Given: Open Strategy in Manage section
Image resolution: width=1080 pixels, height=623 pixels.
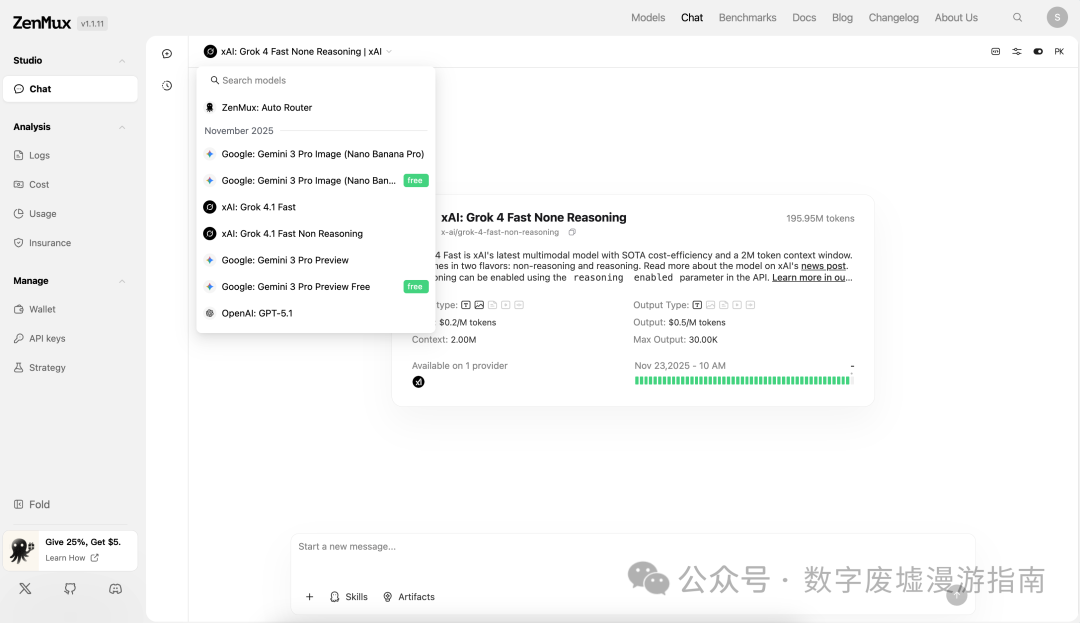Looking at the screenshot, I should coord(40,368).
